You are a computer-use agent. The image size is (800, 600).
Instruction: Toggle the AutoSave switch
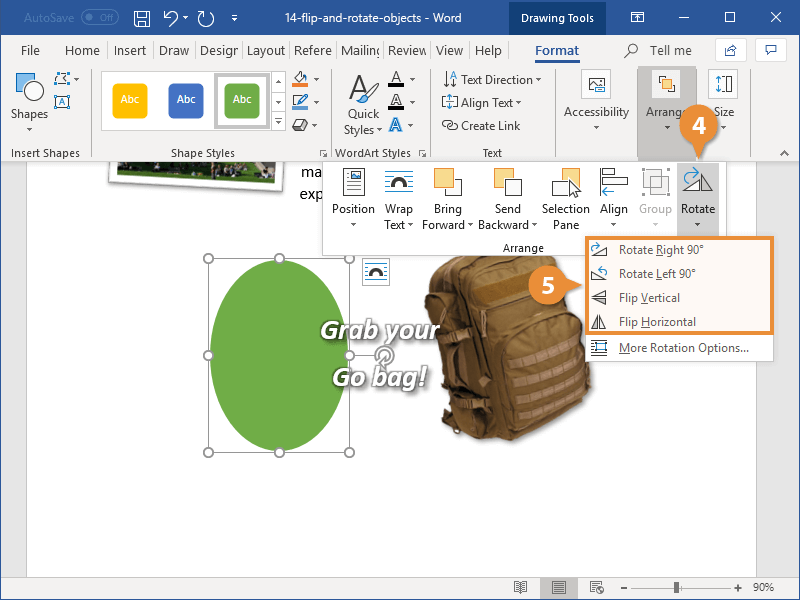pyautogui.click(x=100, y=18)
